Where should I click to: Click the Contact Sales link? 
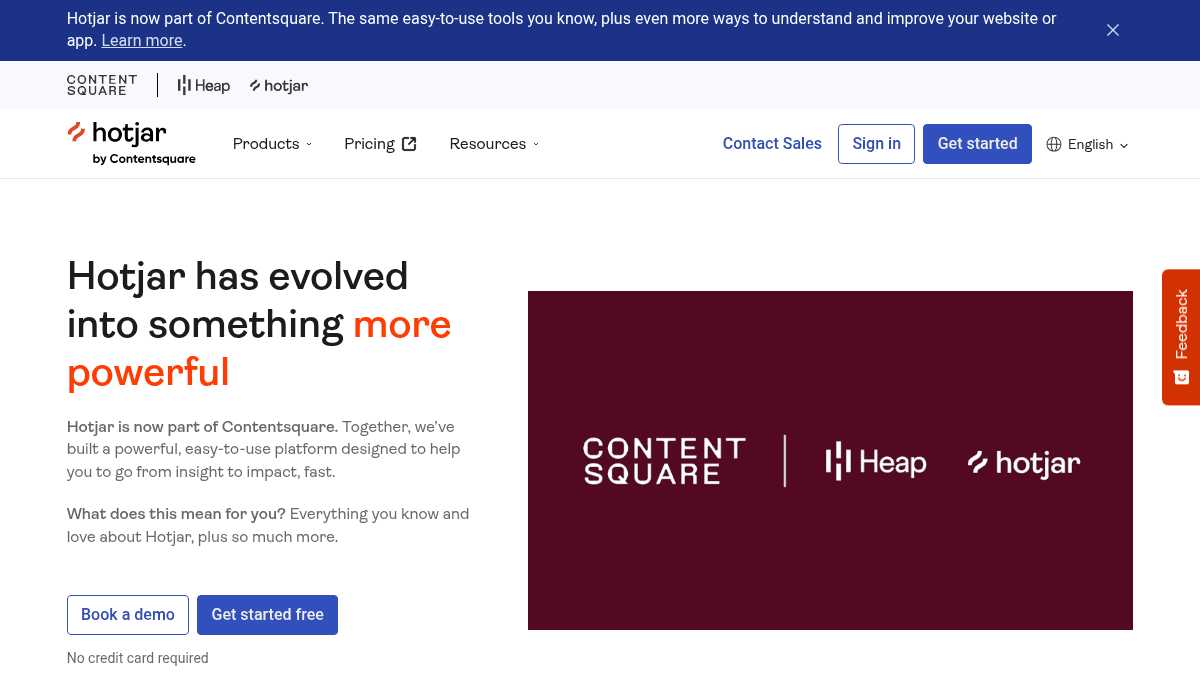772,144
